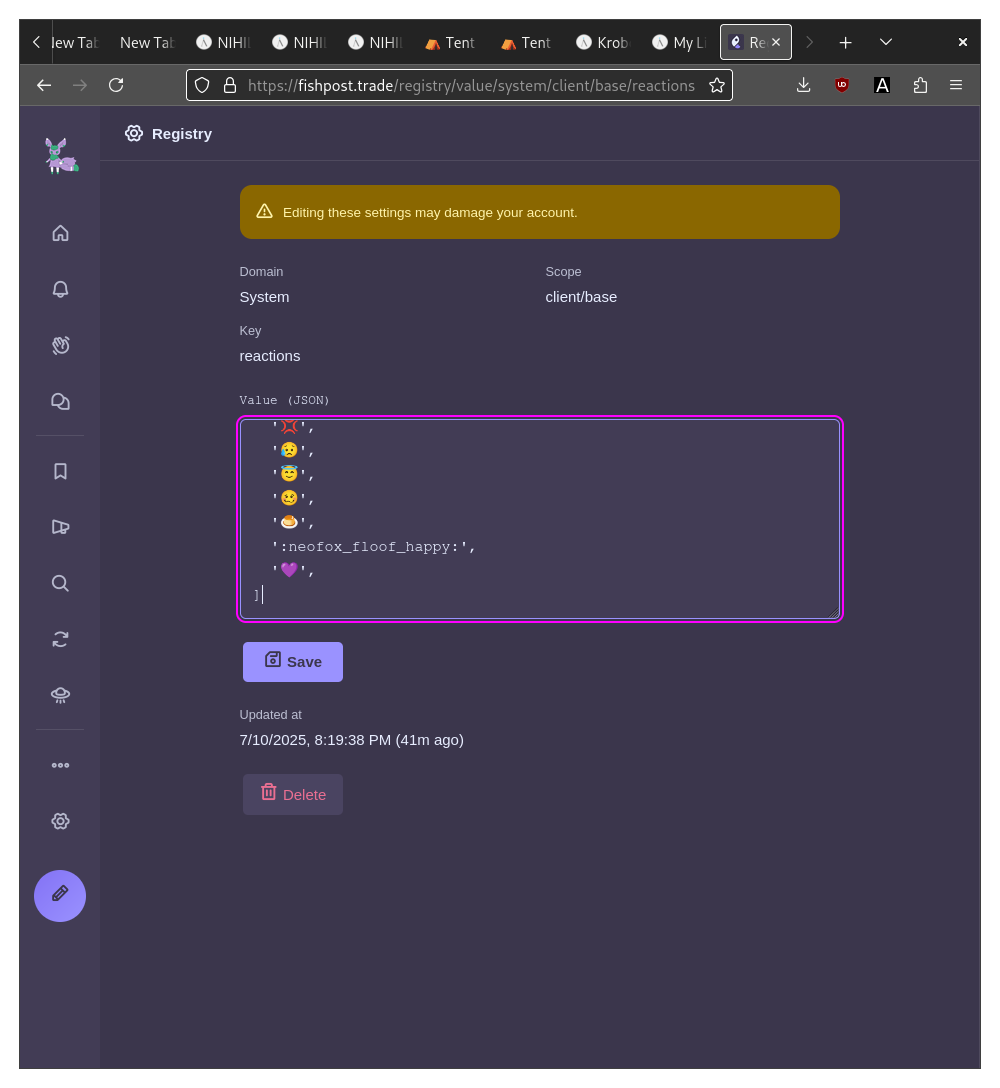
Task: Click the halo angel emoji line
Action: tap(292, 474)
